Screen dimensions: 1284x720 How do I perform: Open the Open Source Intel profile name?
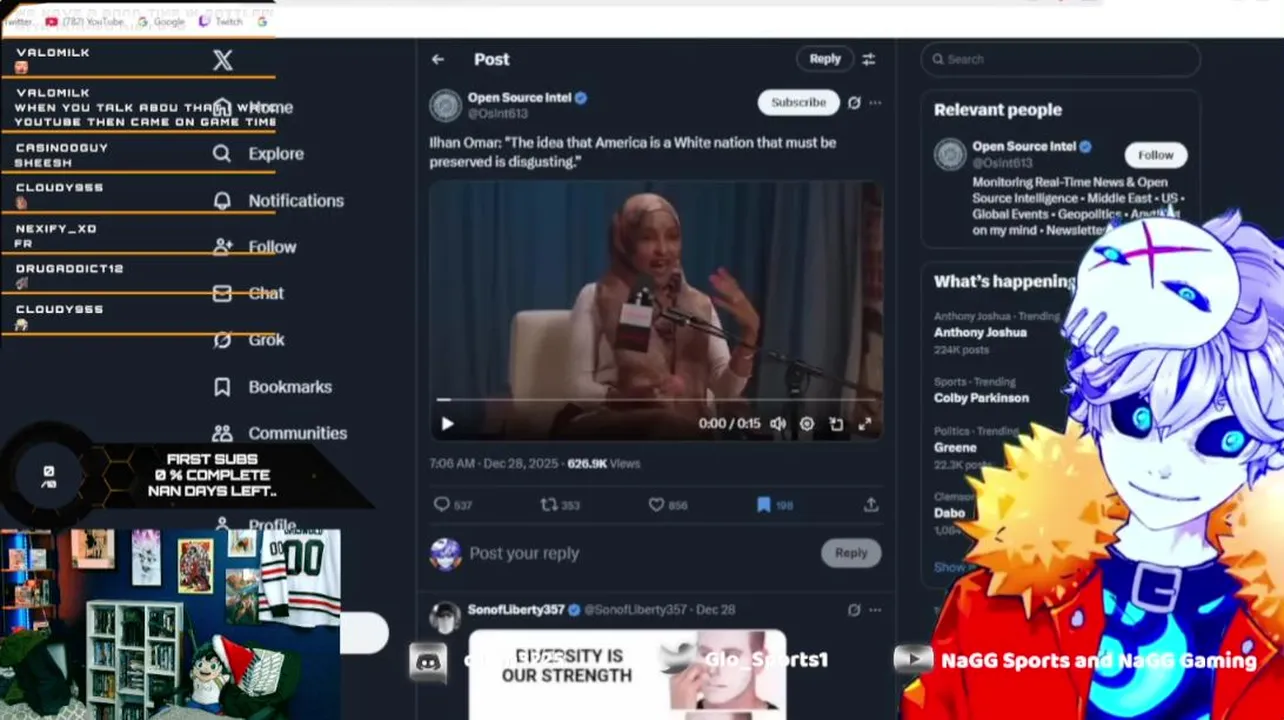(519, 97)
